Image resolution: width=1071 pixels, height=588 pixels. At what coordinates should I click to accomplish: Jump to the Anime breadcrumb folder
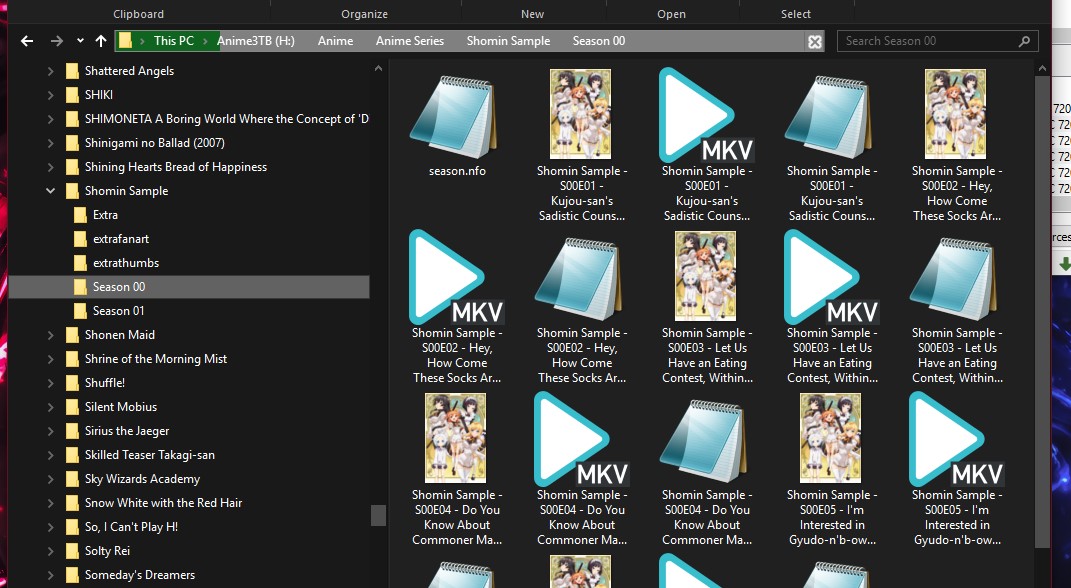[x=335, y=41]
